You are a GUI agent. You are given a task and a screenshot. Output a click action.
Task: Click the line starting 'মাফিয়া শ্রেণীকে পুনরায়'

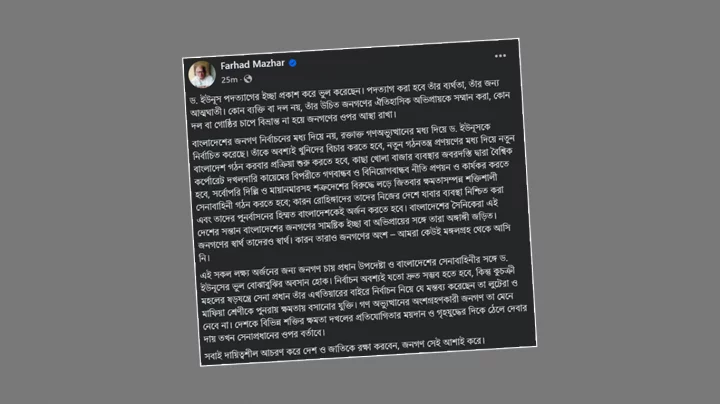click(358, 304)
